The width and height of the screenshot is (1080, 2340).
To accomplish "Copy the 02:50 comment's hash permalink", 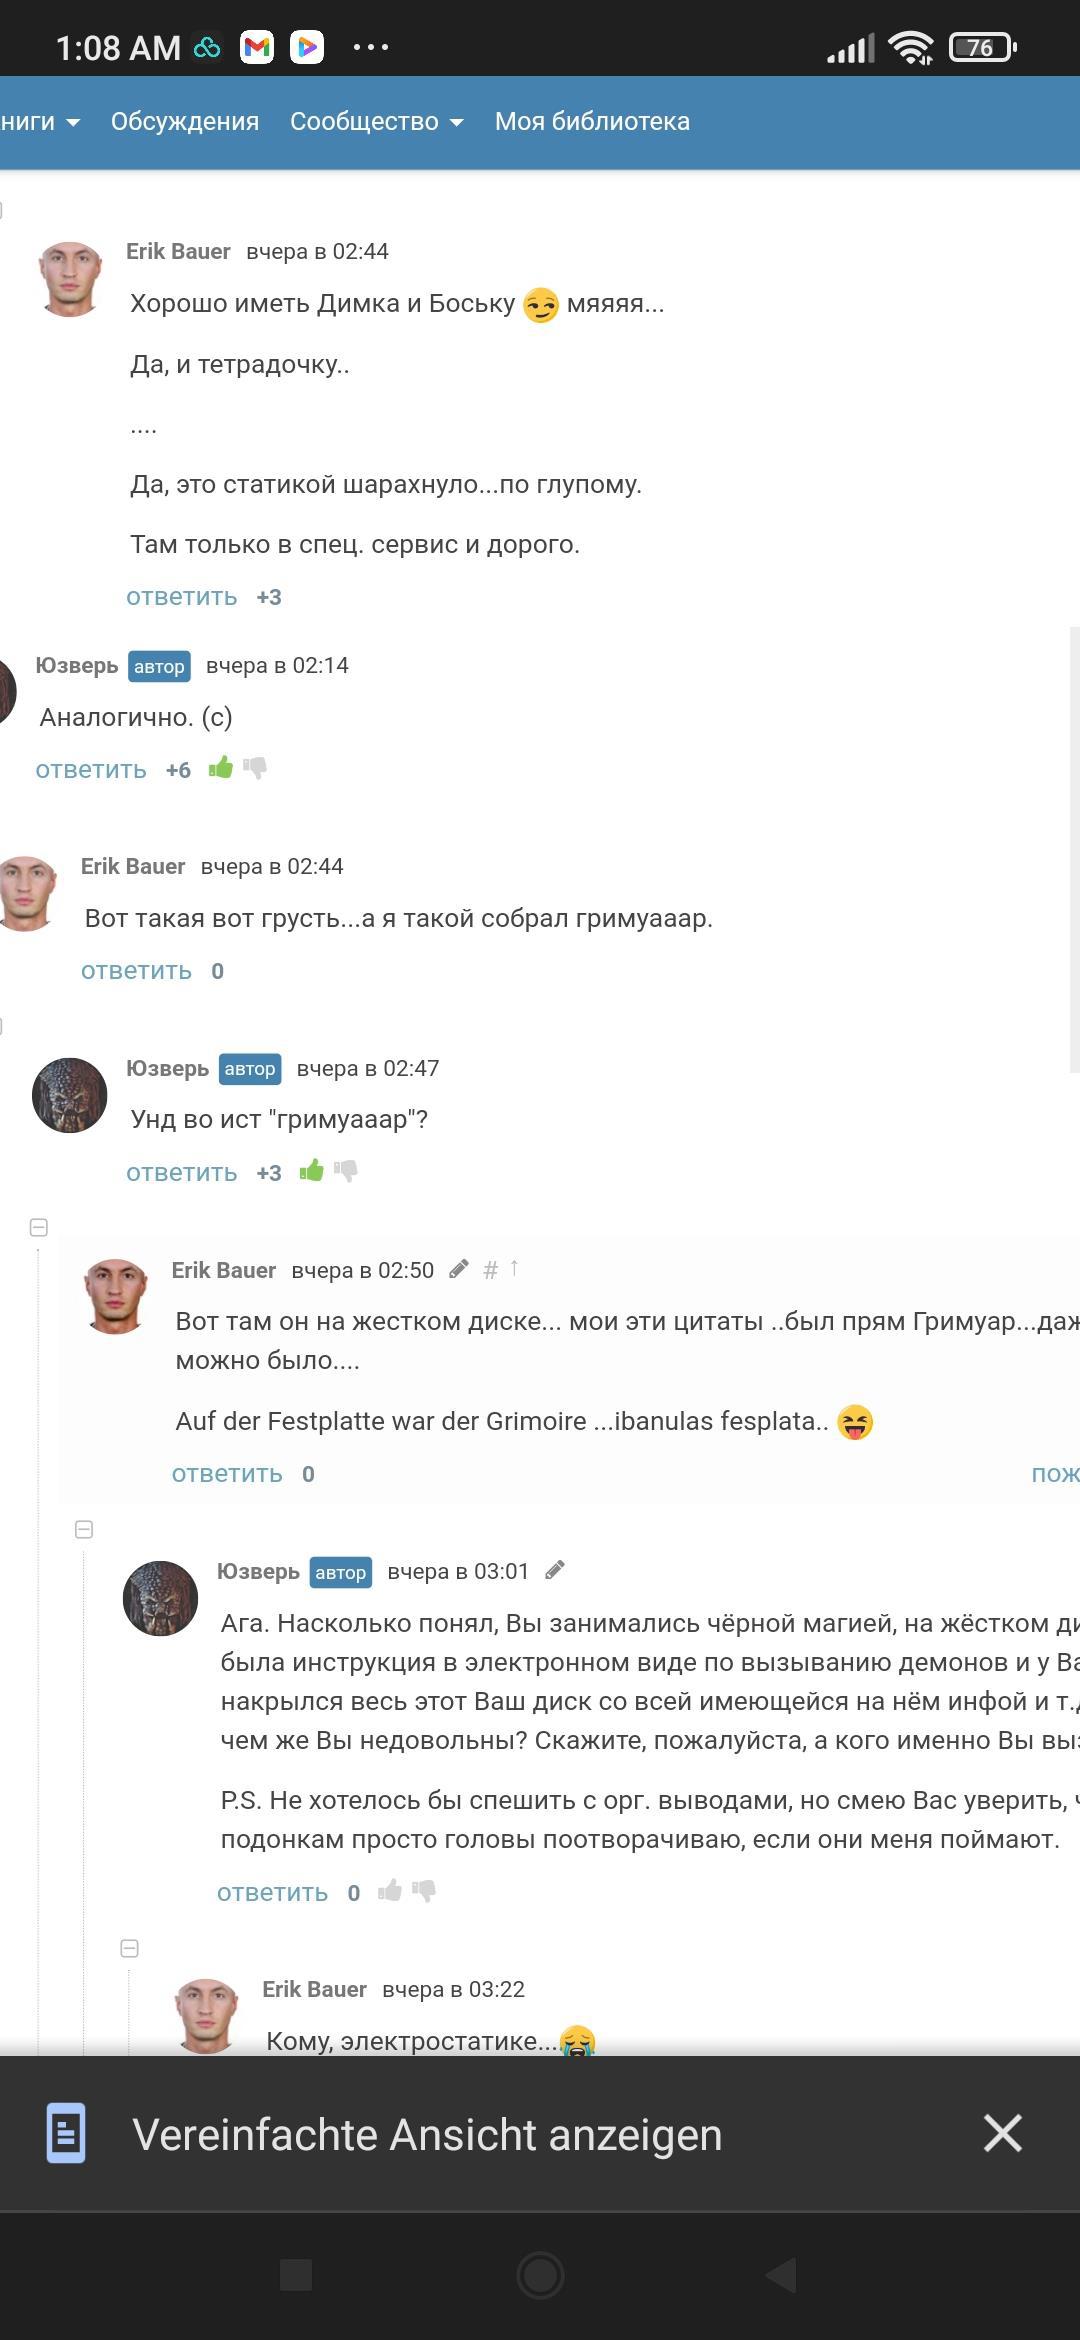I will [x=490, y=1270].
